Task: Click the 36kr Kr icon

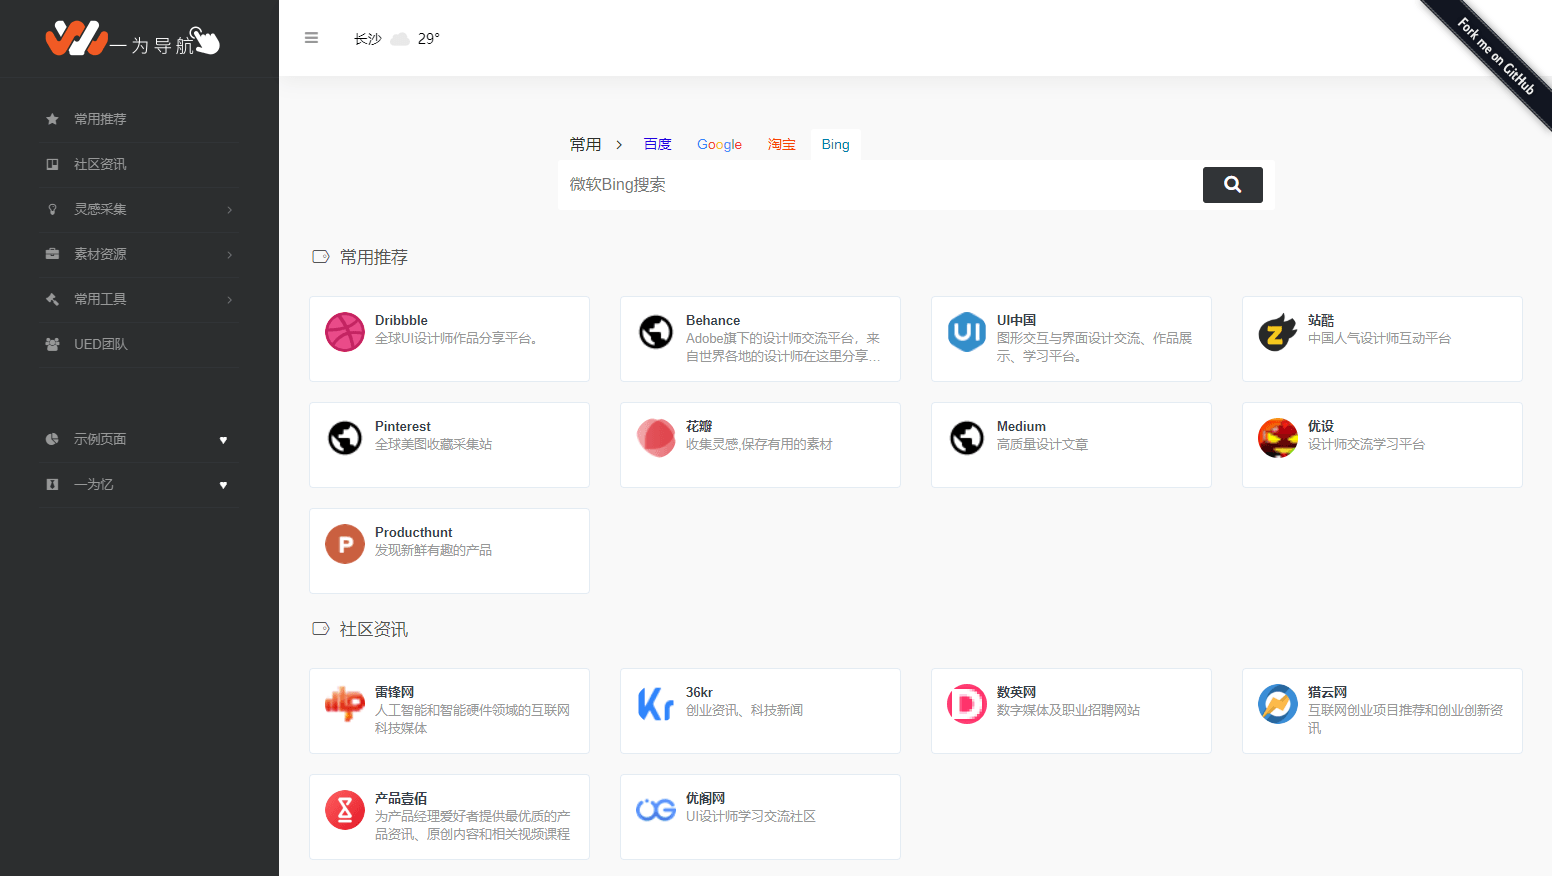Action: (x=655, y=703)
